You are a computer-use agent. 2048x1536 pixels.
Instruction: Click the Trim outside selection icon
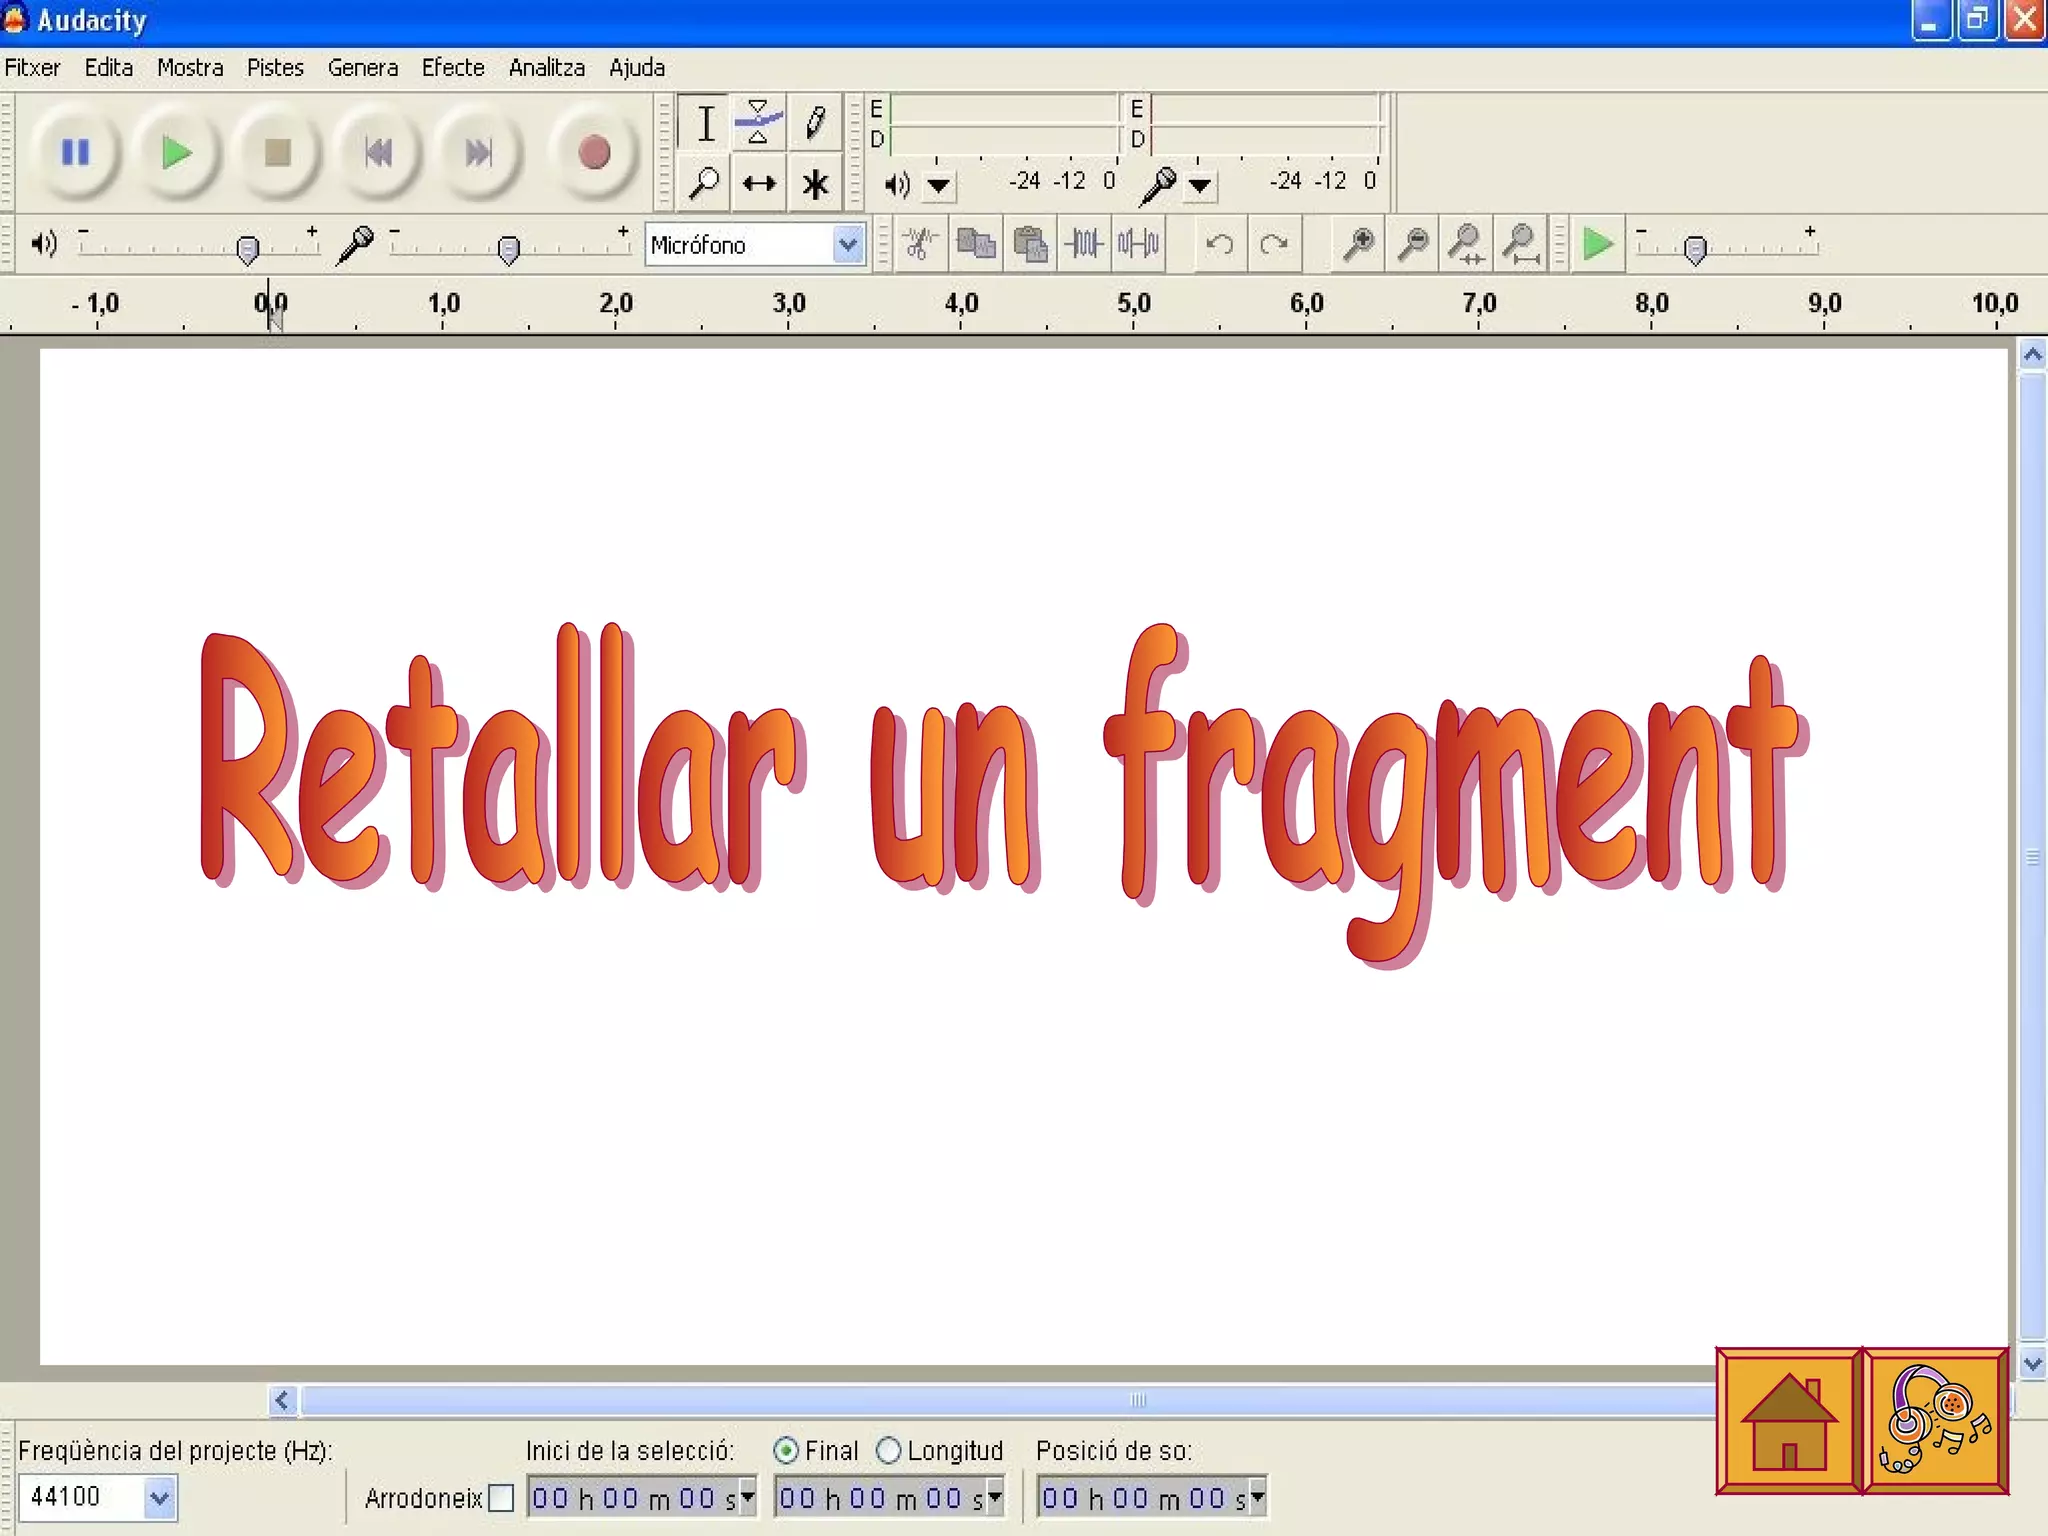coord(1084,244)
